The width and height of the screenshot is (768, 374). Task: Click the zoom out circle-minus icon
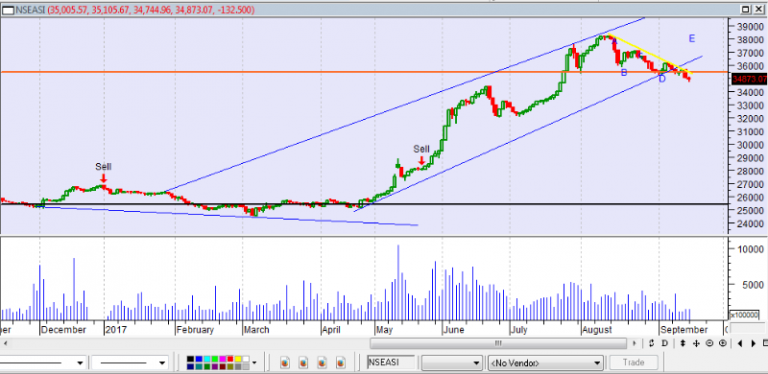pos(709,343)
